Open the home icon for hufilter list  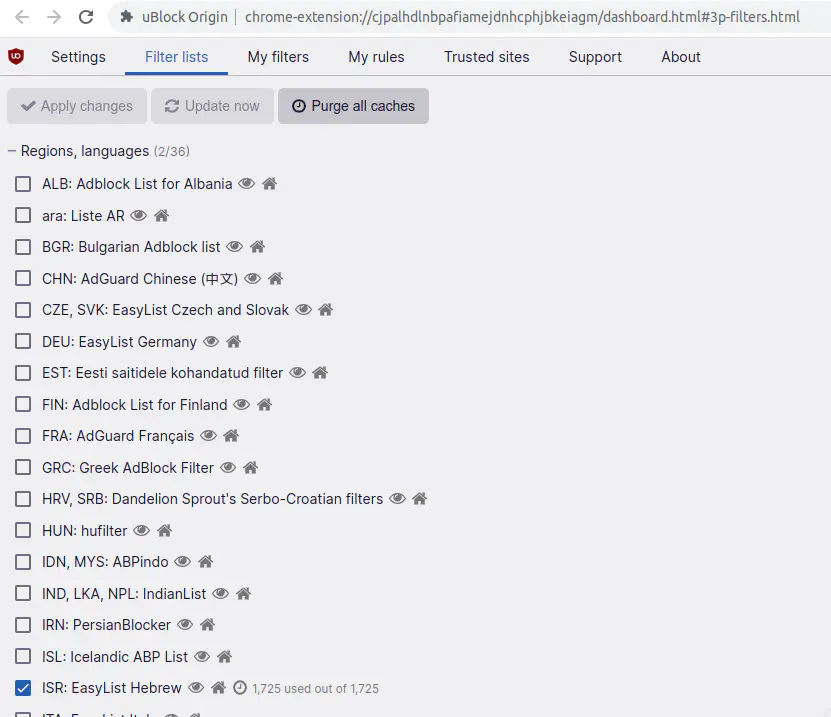(165, 531)
